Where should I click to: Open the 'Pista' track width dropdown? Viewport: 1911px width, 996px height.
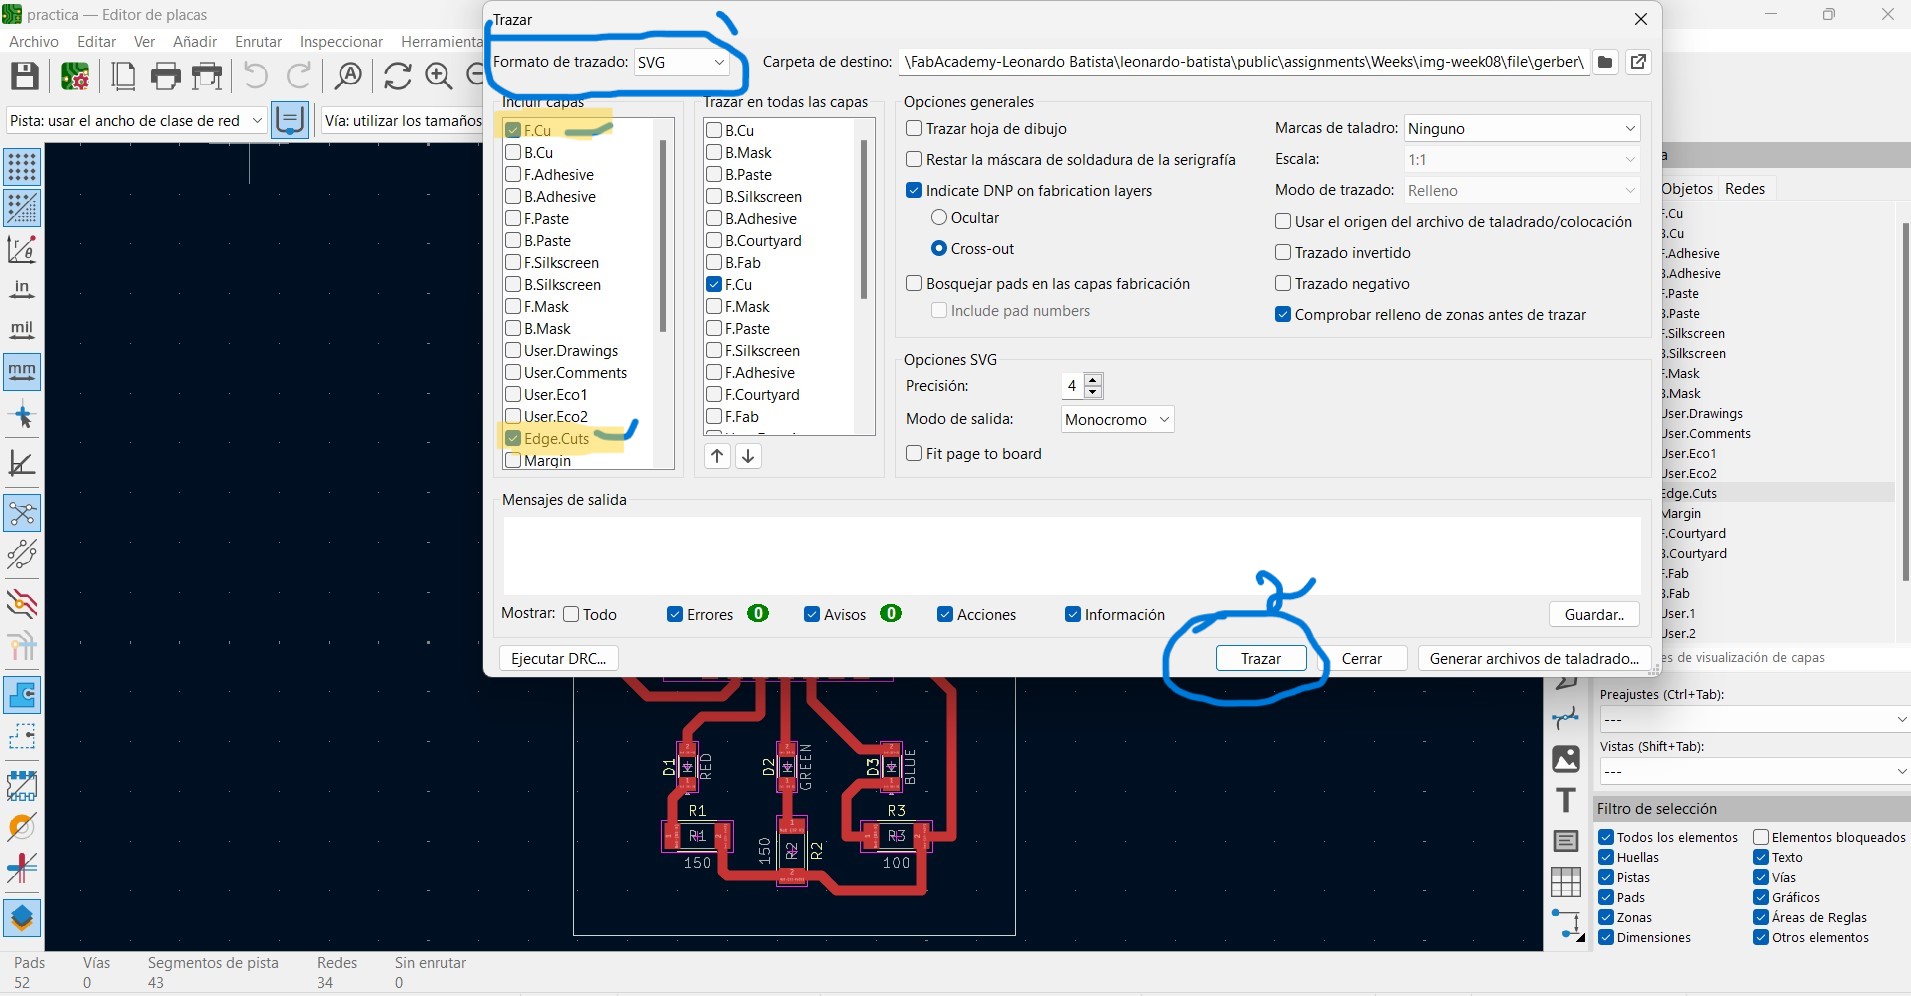[x=136, y=120]
